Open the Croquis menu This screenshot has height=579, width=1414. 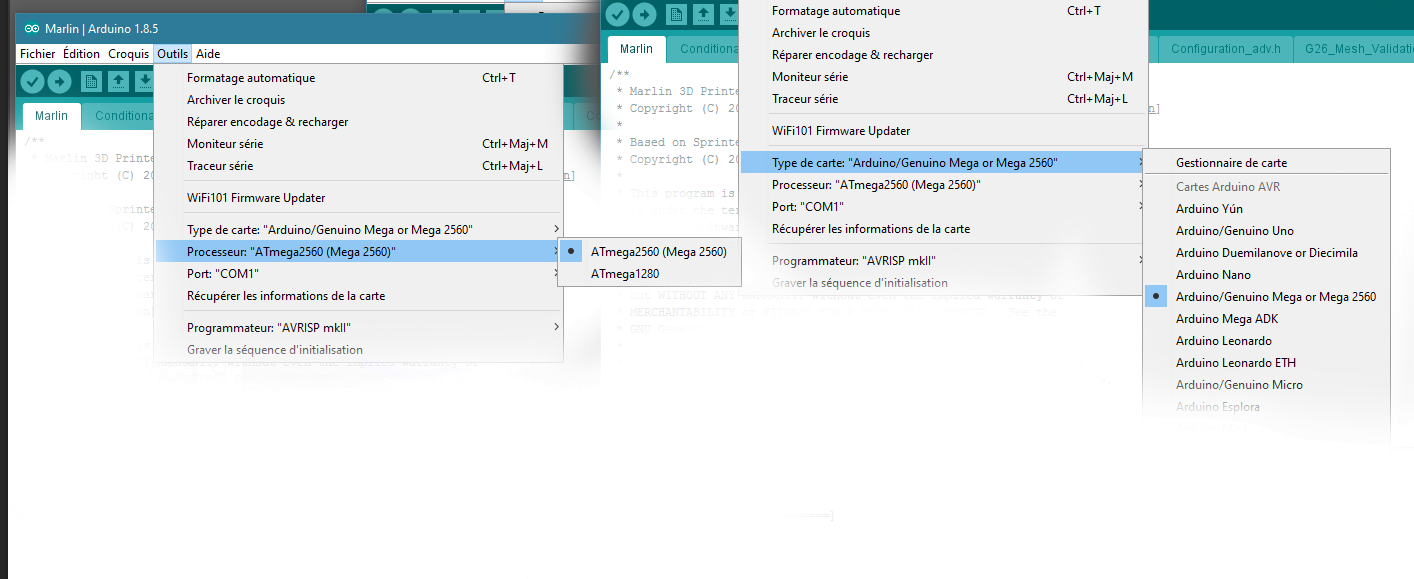coord(129,54)
